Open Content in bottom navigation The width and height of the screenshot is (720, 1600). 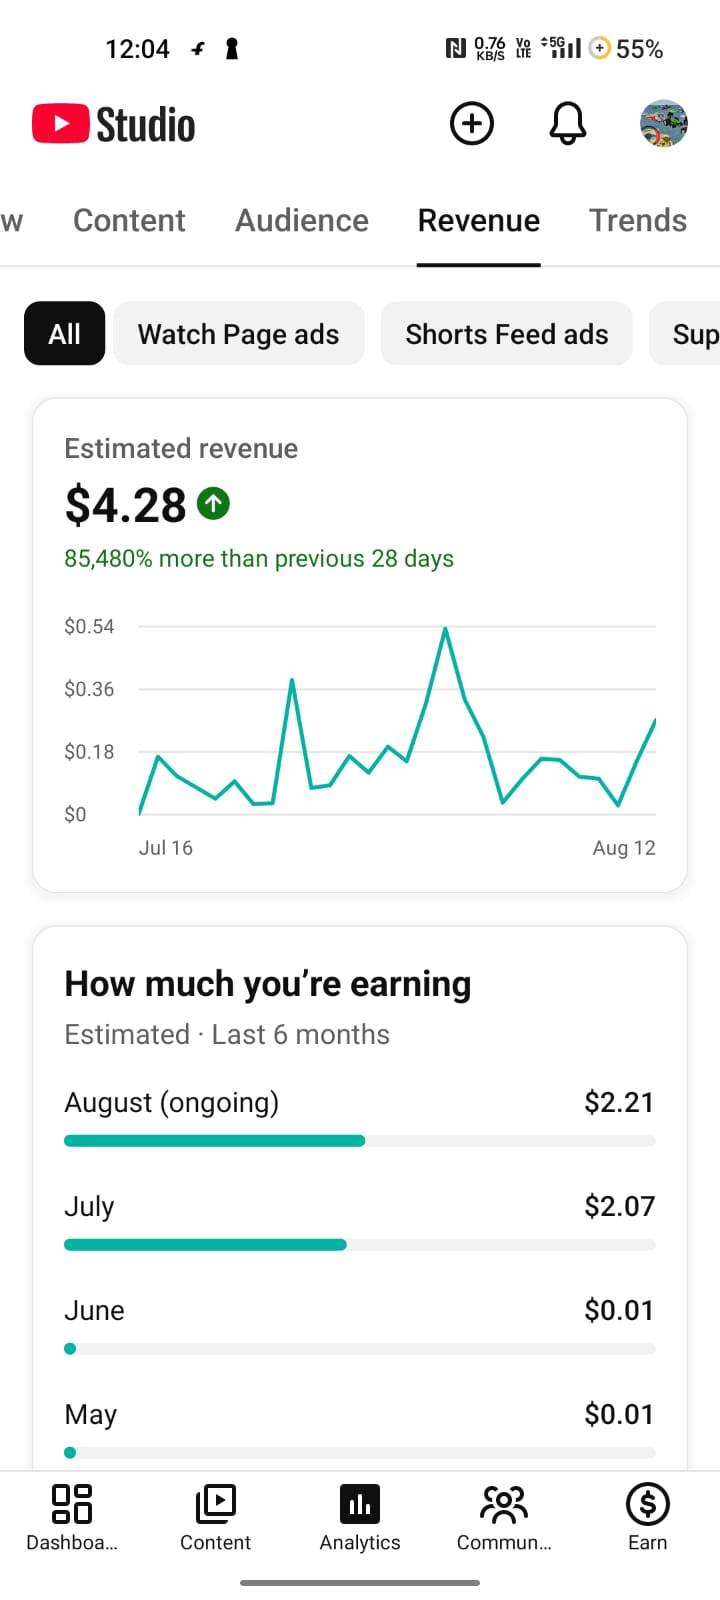point(215,1517)
